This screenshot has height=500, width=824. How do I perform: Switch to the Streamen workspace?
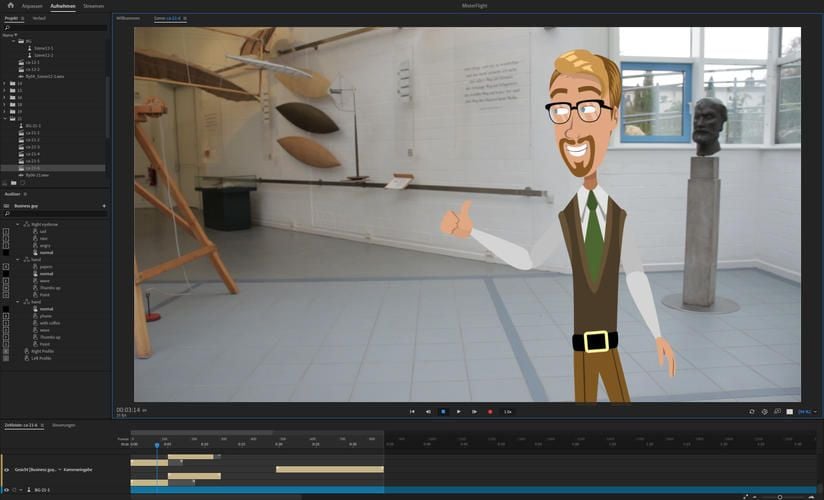point(94,6)
